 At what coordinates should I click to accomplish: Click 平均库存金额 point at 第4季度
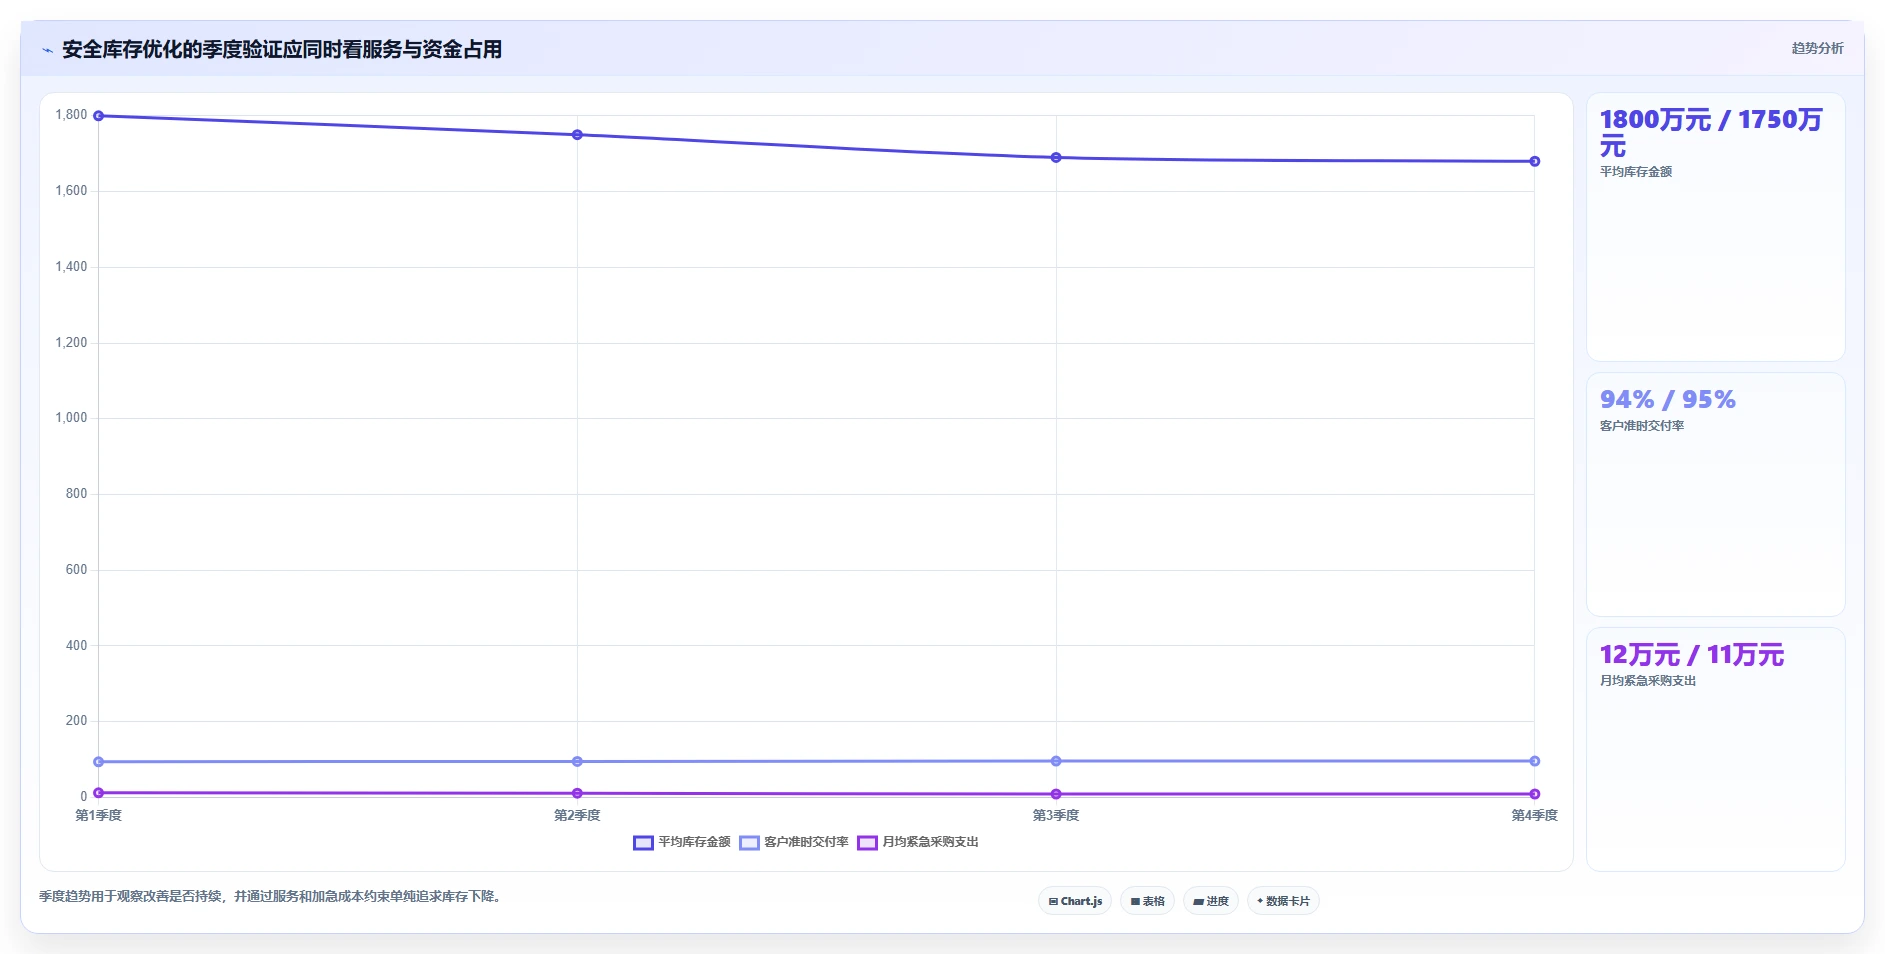(1534, 161)
